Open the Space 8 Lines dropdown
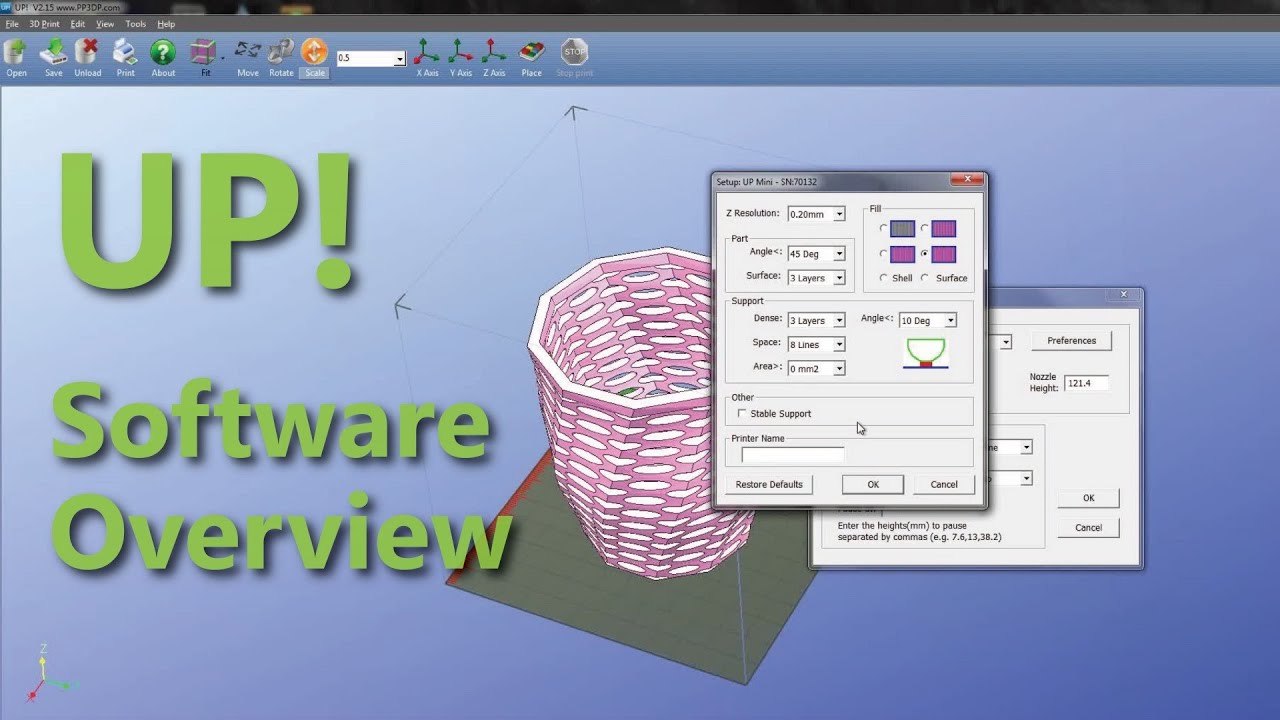 pos(839,344)
